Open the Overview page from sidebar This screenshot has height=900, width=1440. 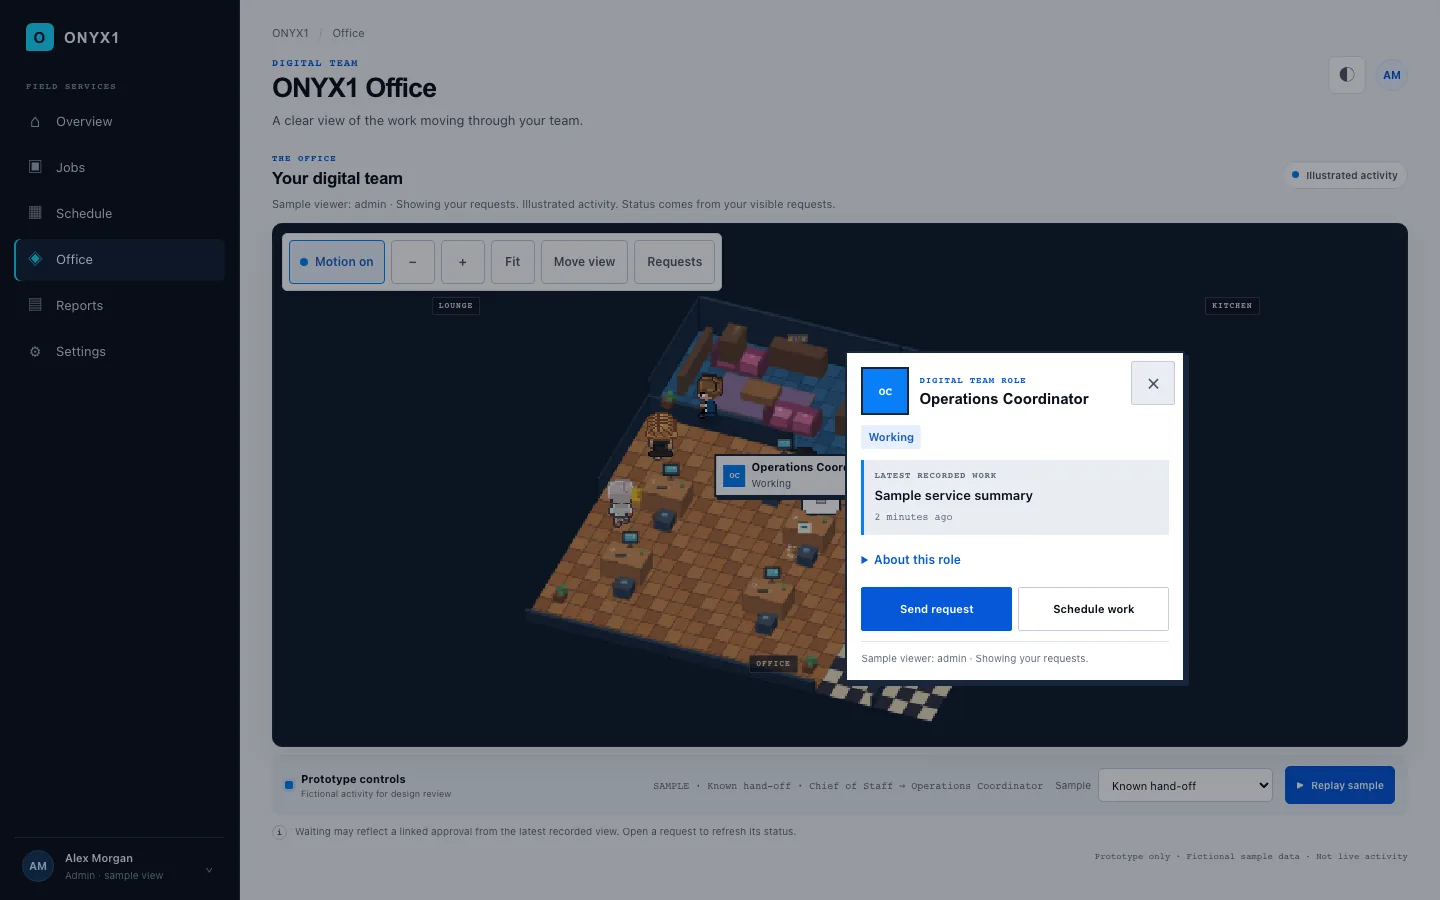pyautogui.click(x=119, y=122)
